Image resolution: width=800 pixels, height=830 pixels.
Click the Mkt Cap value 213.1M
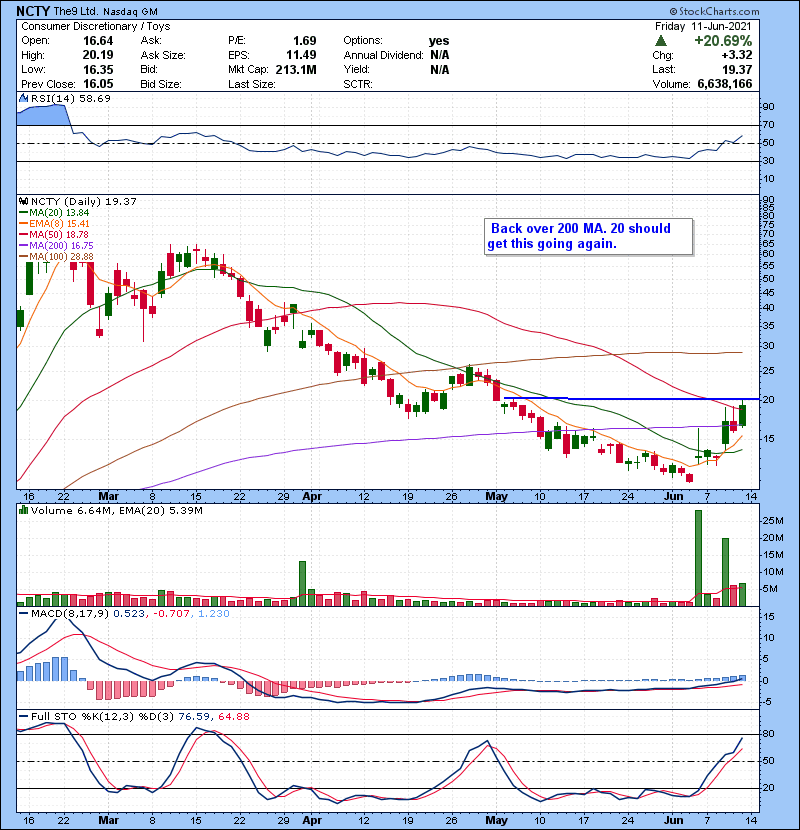point(296,69)
